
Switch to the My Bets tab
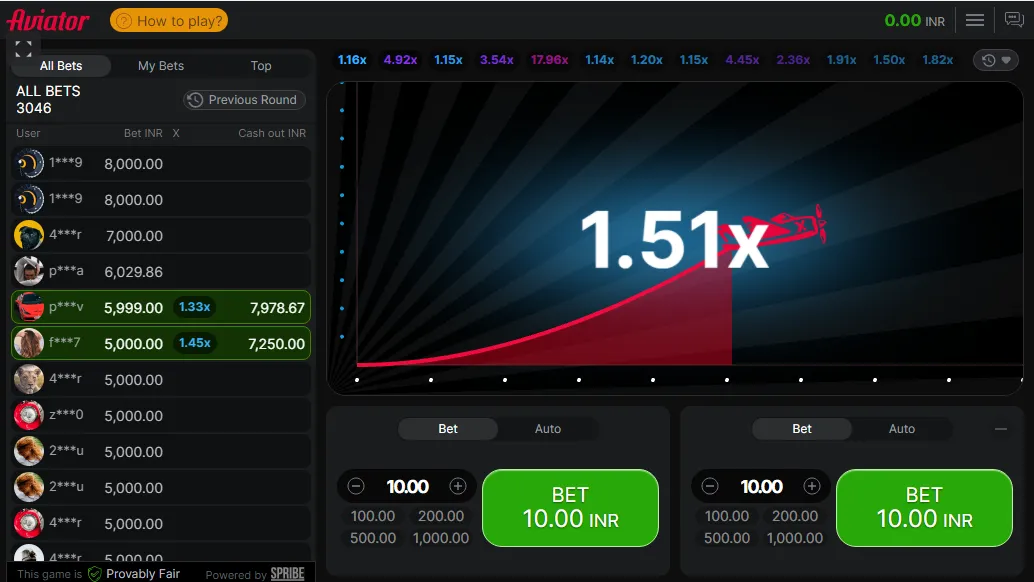click(x=161, y=66)
